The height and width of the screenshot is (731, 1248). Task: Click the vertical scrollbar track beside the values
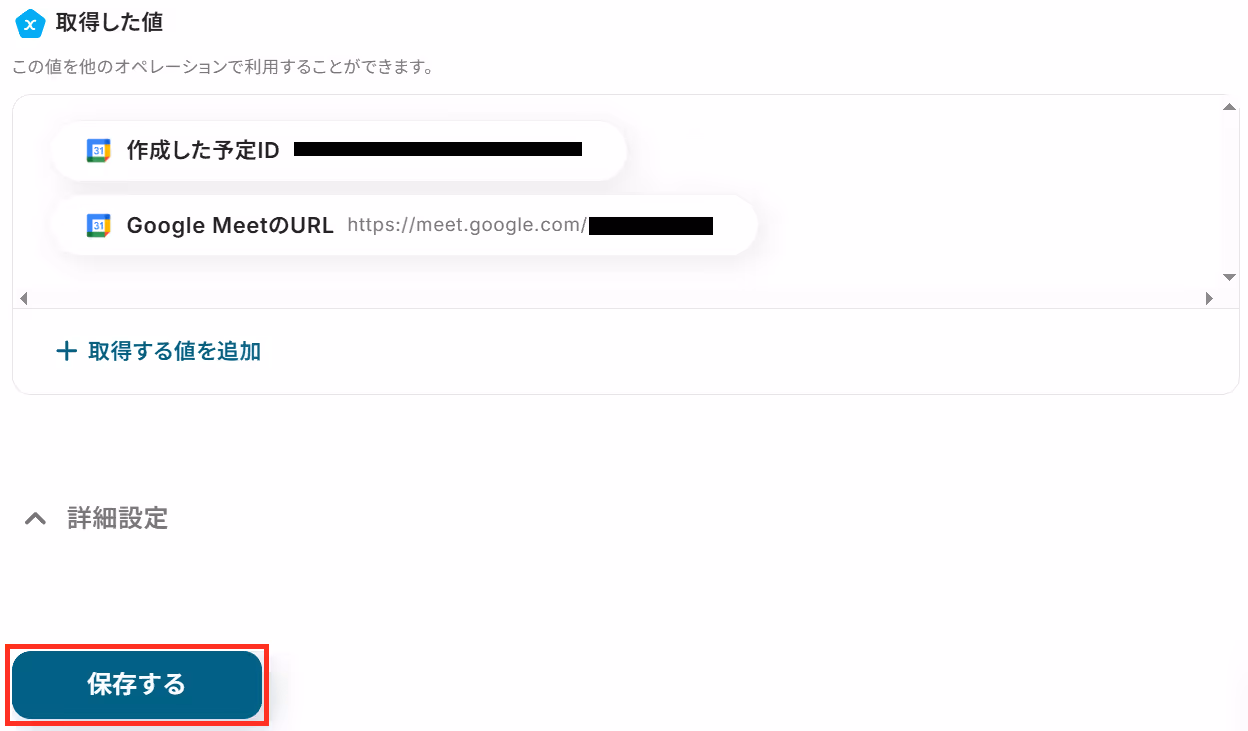(x=1230, y=192)
